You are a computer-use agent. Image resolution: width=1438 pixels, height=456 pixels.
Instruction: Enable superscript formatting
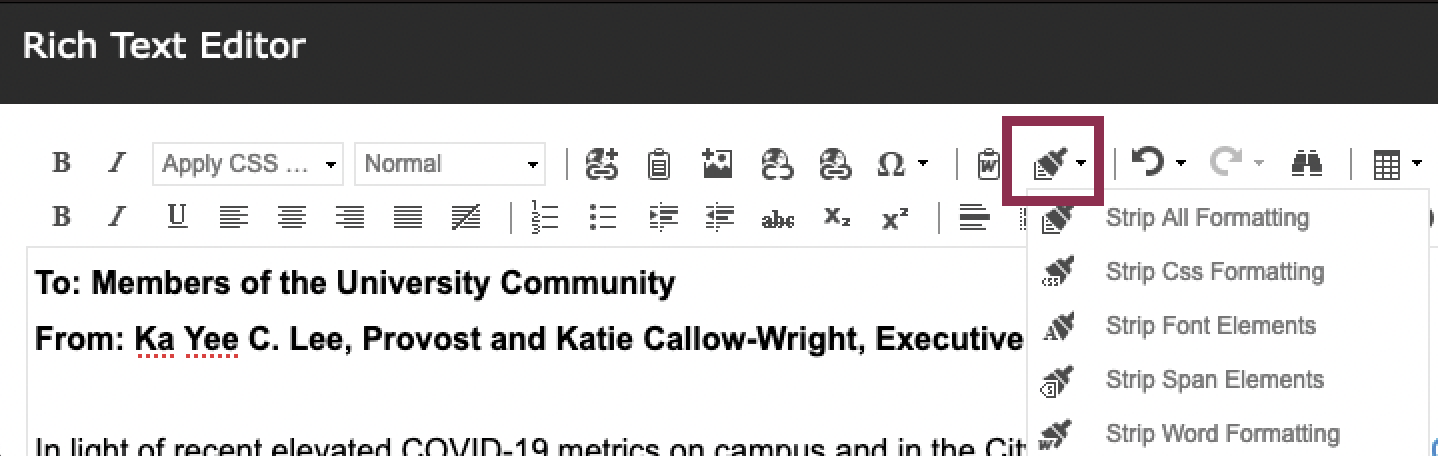[x=895, y=218]
